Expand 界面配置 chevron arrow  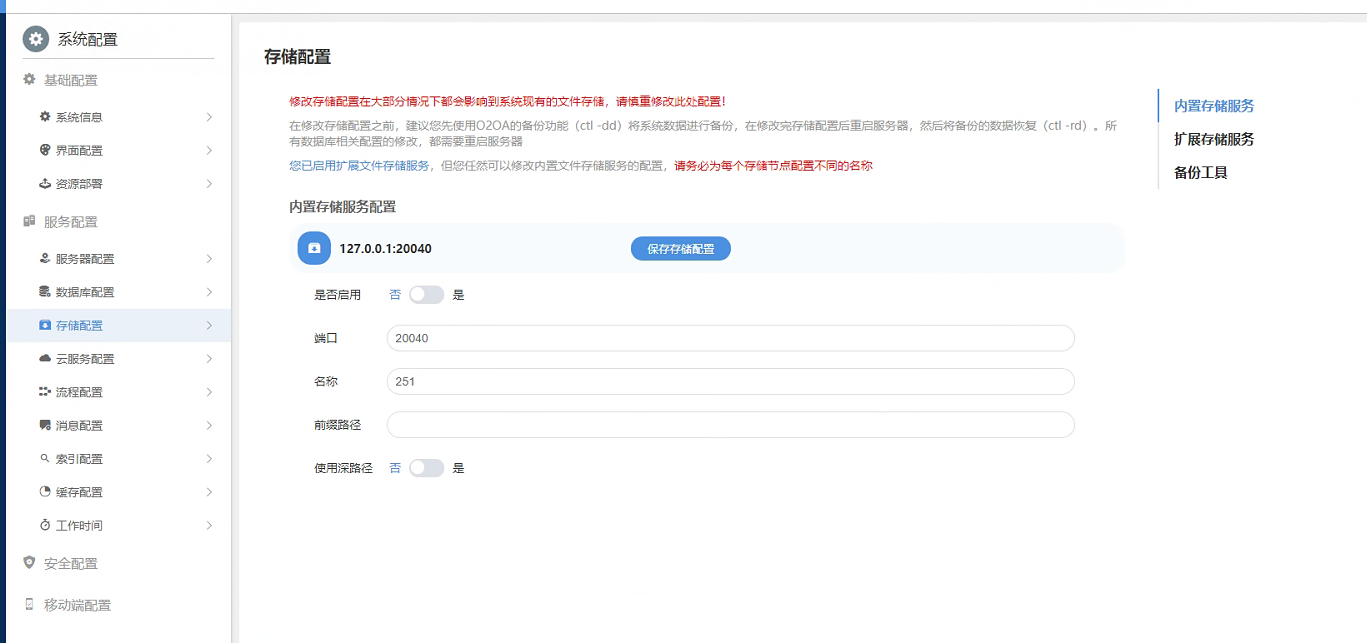[209, 150]
